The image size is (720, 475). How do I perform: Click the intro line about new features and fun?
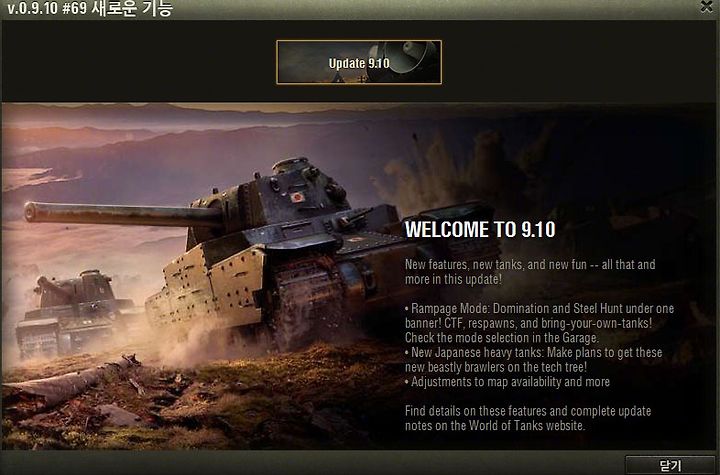(530, 271)
